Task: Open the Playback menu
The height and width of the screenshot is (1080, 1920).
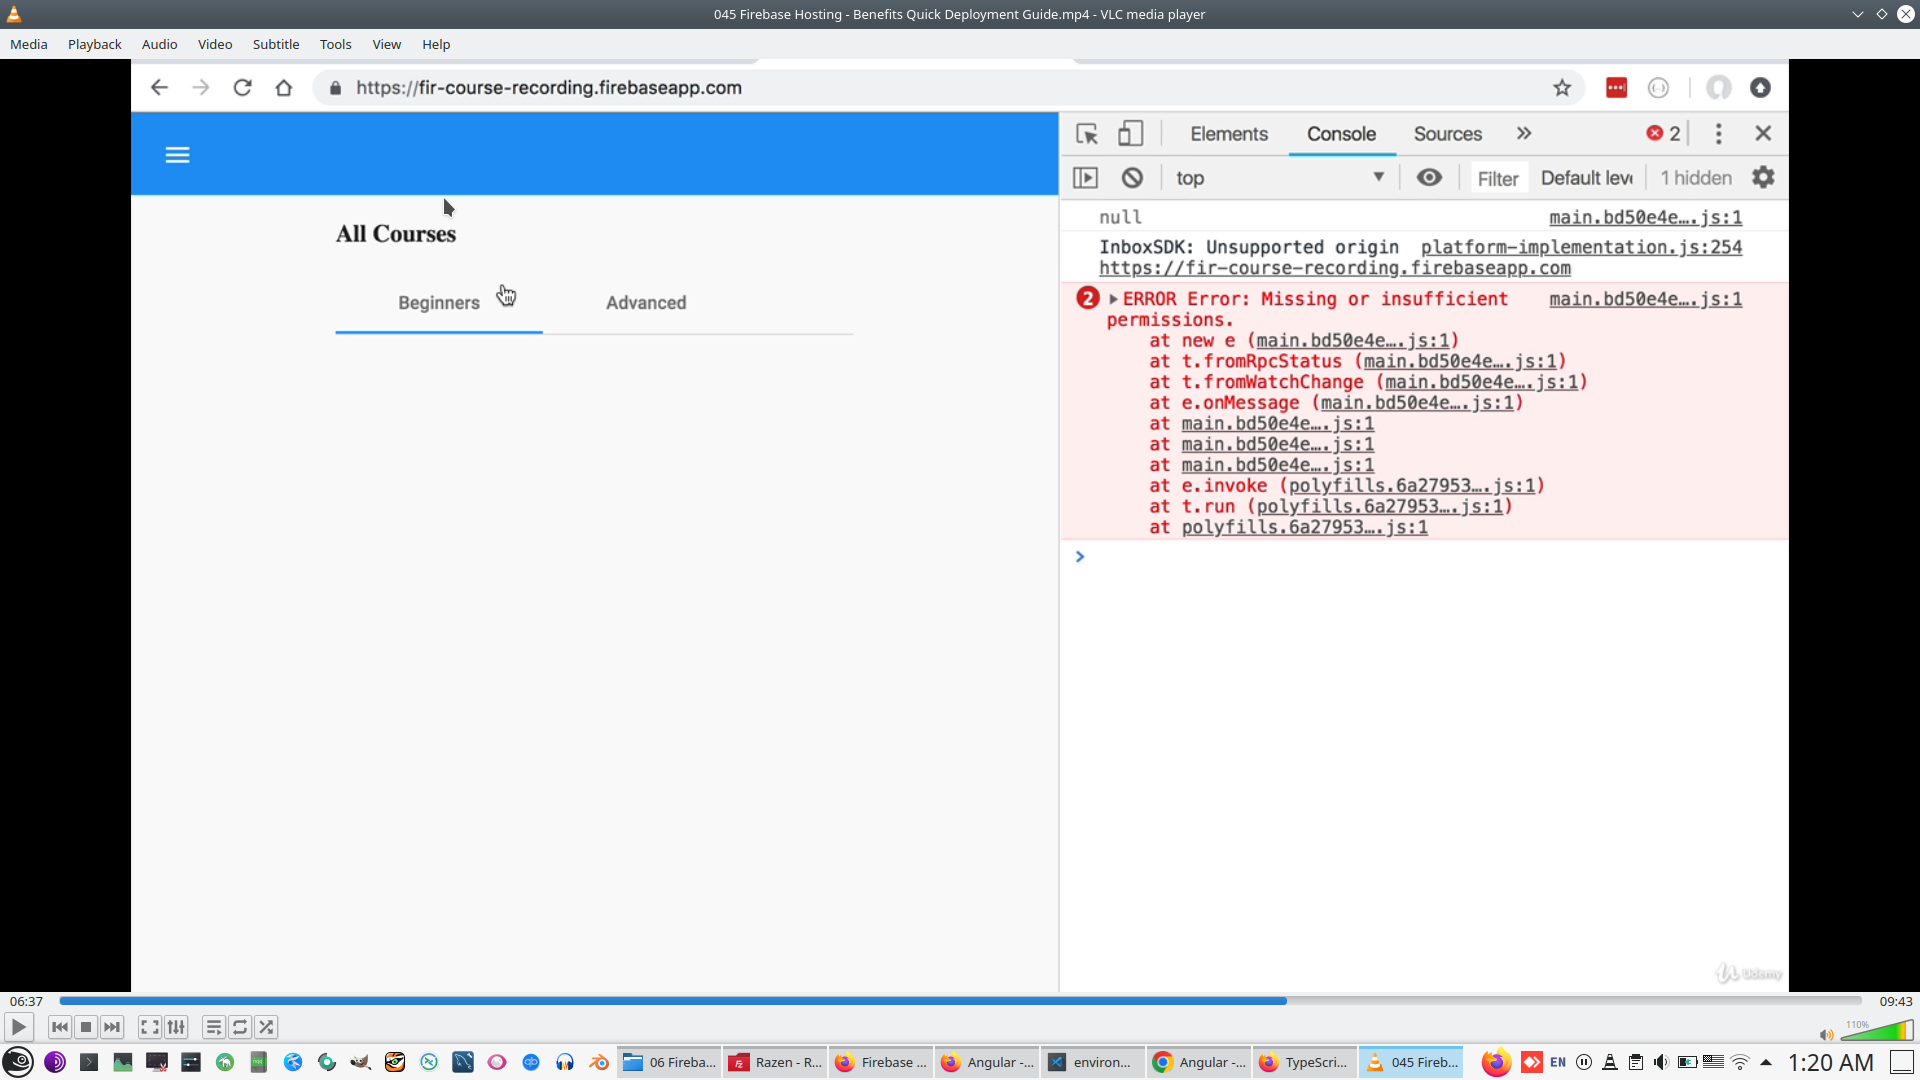Action: coord(94,44)
